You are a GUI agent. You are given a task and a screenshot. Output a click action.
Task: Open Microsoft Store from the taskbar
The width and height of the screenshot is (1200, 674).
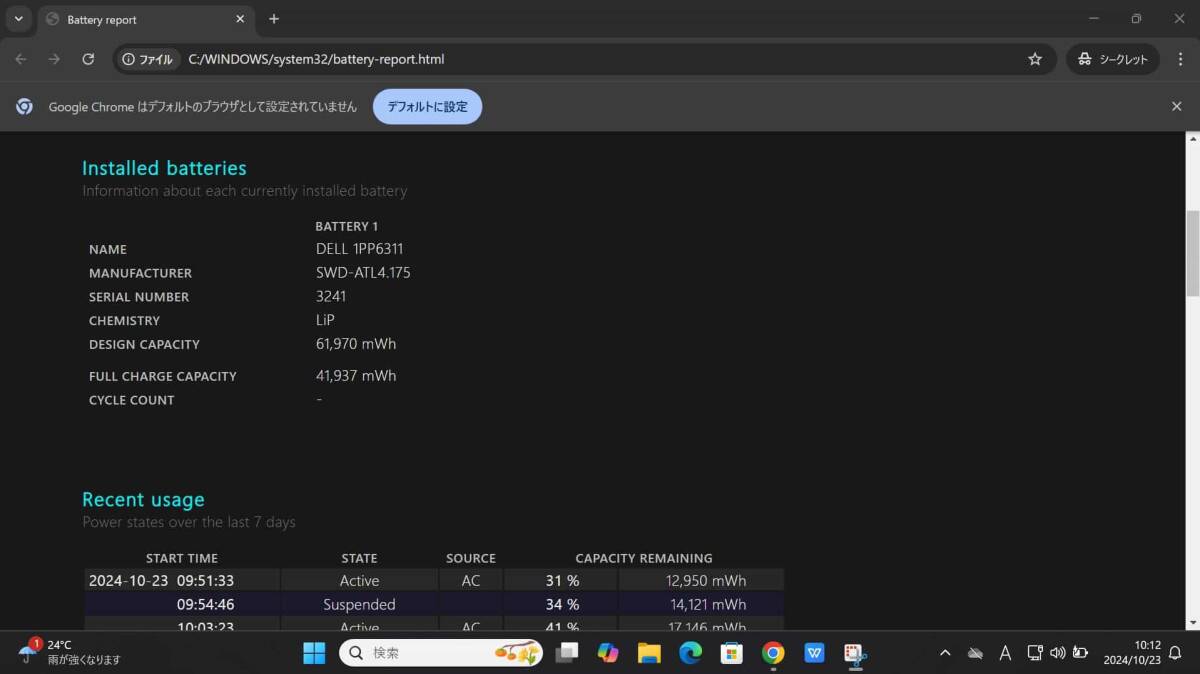(x=731, y=653)
